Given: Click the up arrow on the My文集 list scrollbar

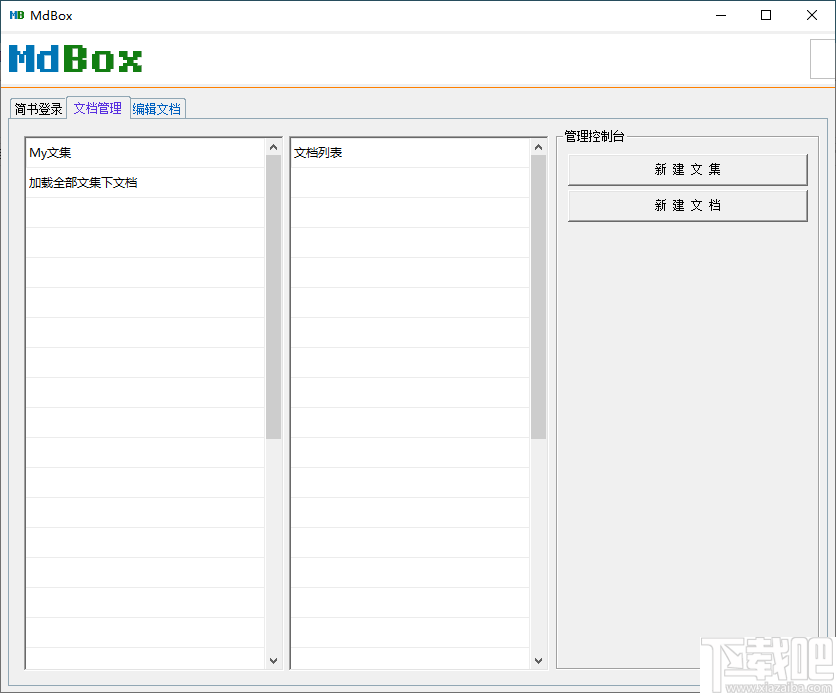Looking at the screenshot, I should (273, 145).
